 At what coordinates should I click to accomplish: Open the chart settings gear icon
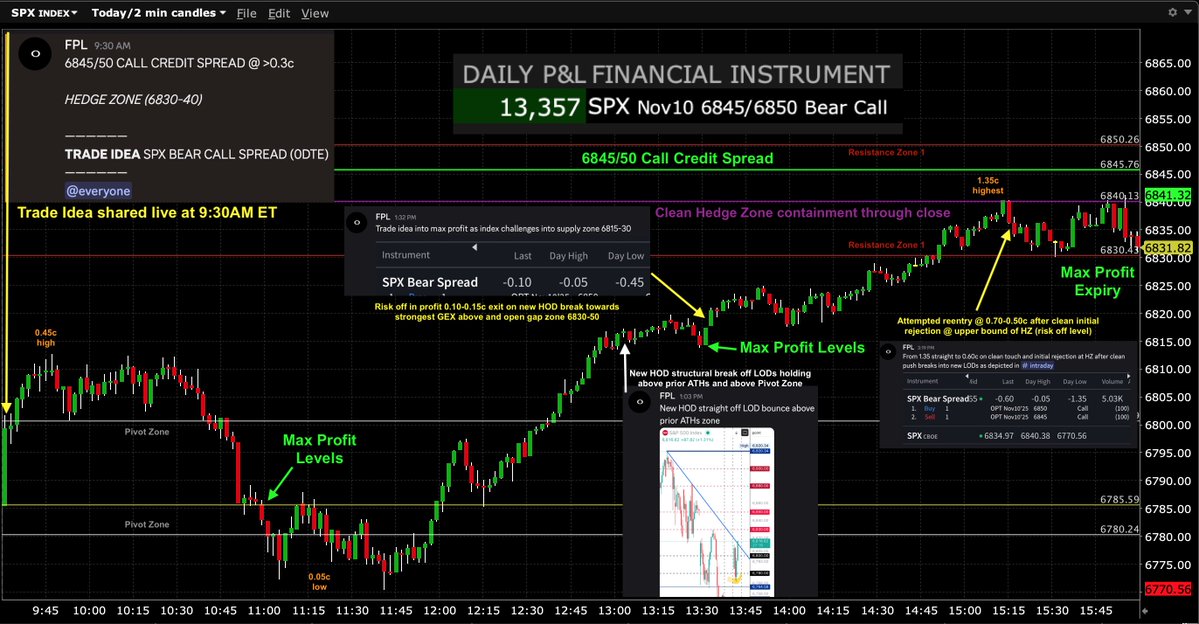point(1170,12)
